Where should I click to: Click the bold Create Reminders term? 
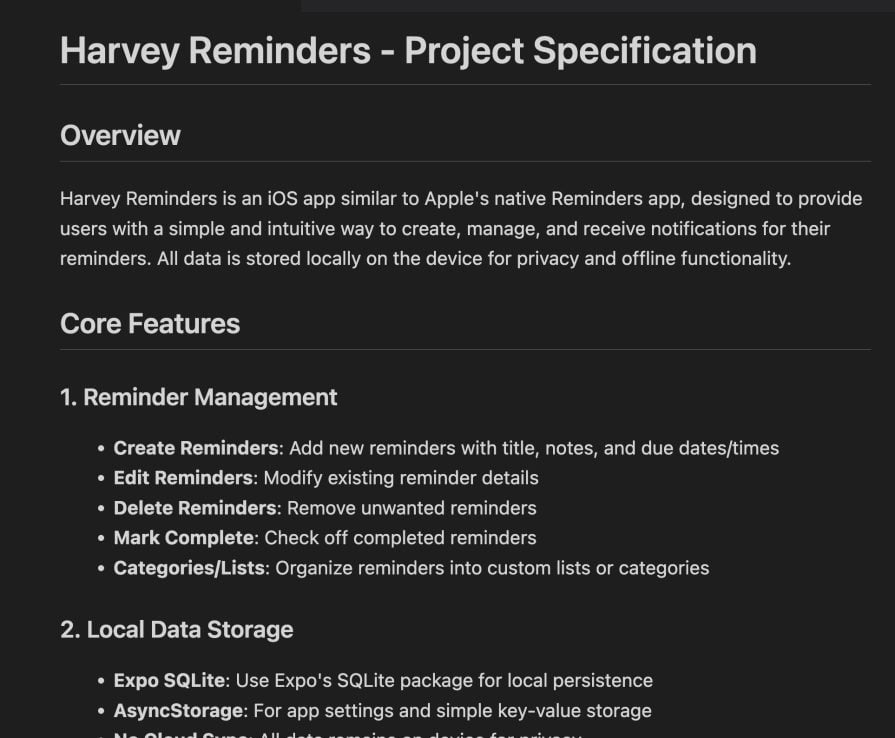196,448
